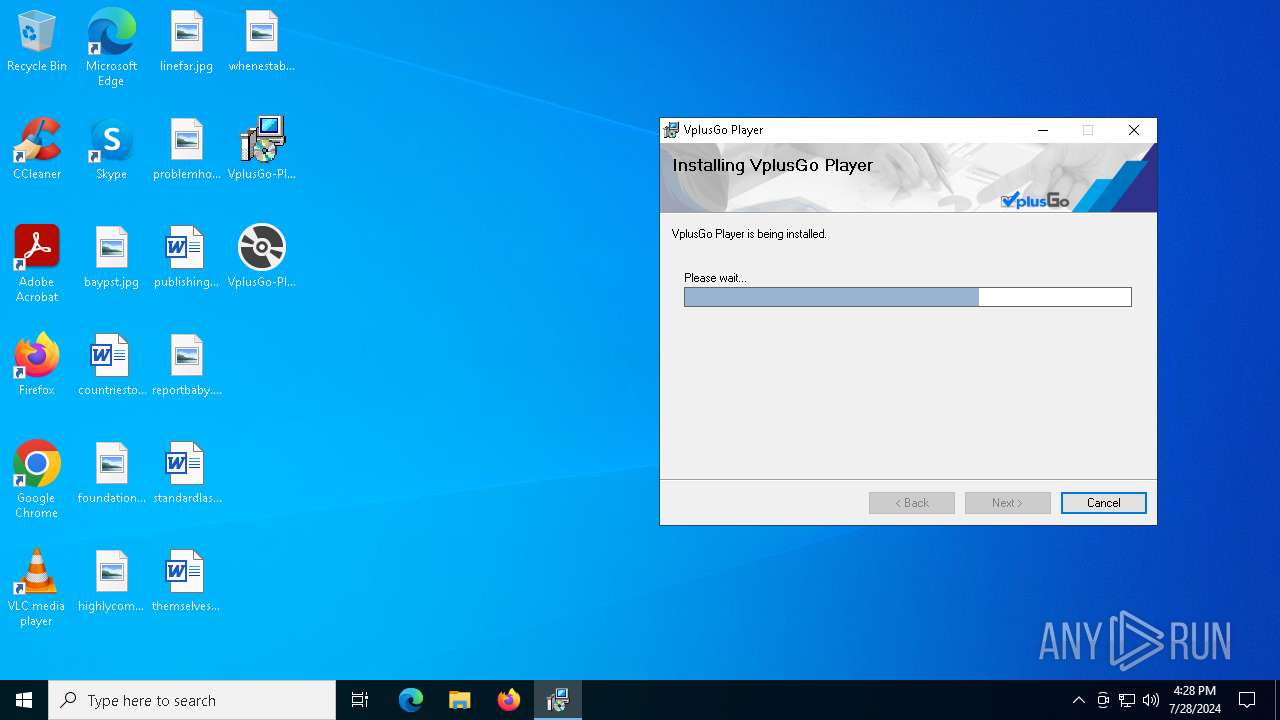Open Task View from the taskbar
Viewport: 1280px width, 720px height.
pyautogui.click(x=360, y=700)
